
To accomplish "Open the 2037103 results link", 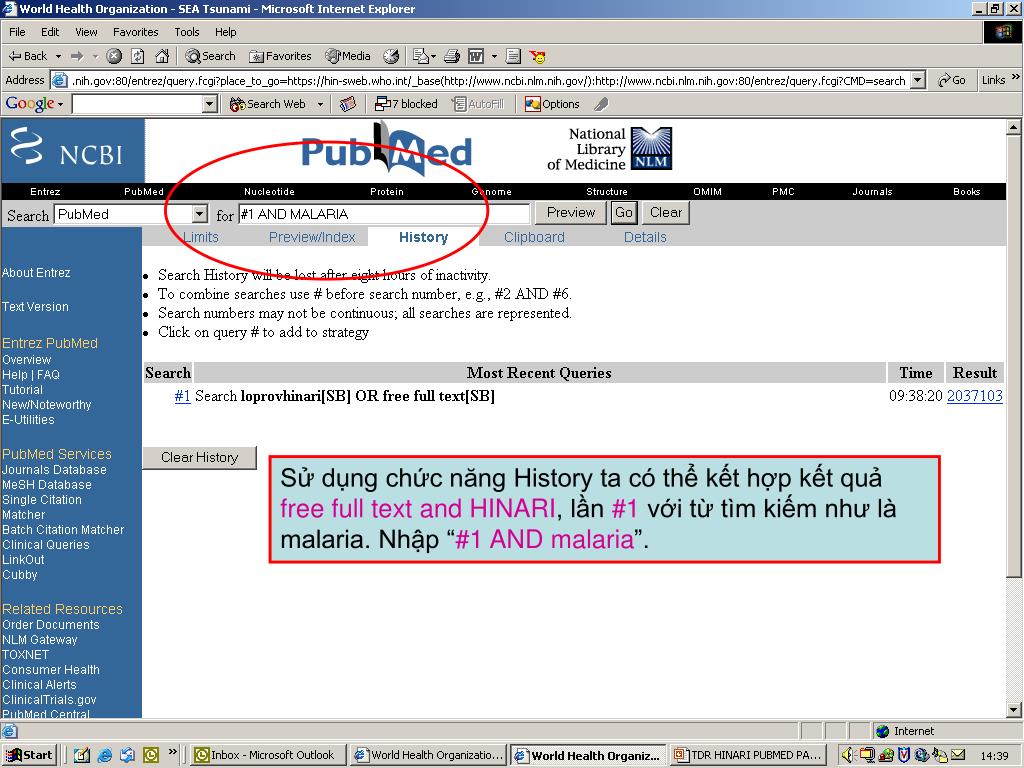I will 974,396.
